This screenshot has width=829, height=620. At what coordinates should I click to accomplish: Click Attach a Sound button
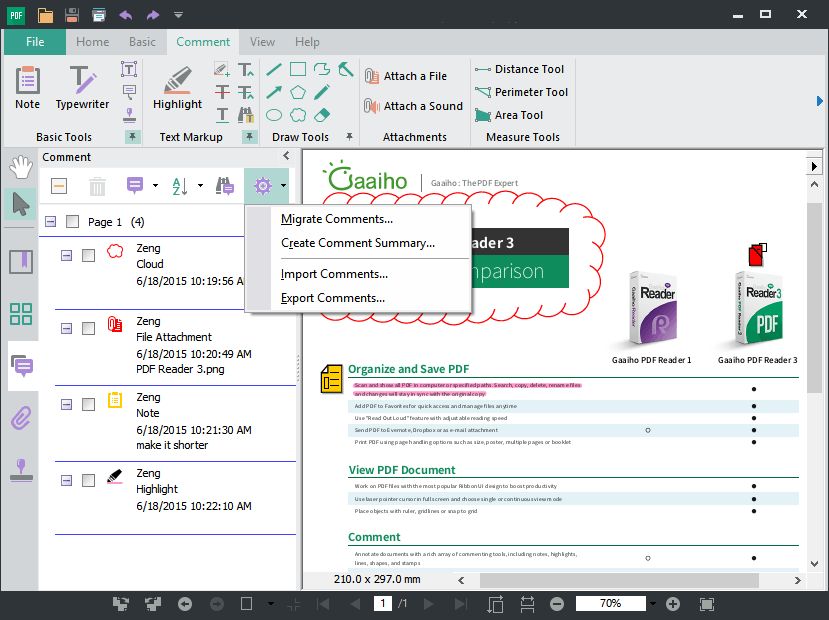(413, 106)
